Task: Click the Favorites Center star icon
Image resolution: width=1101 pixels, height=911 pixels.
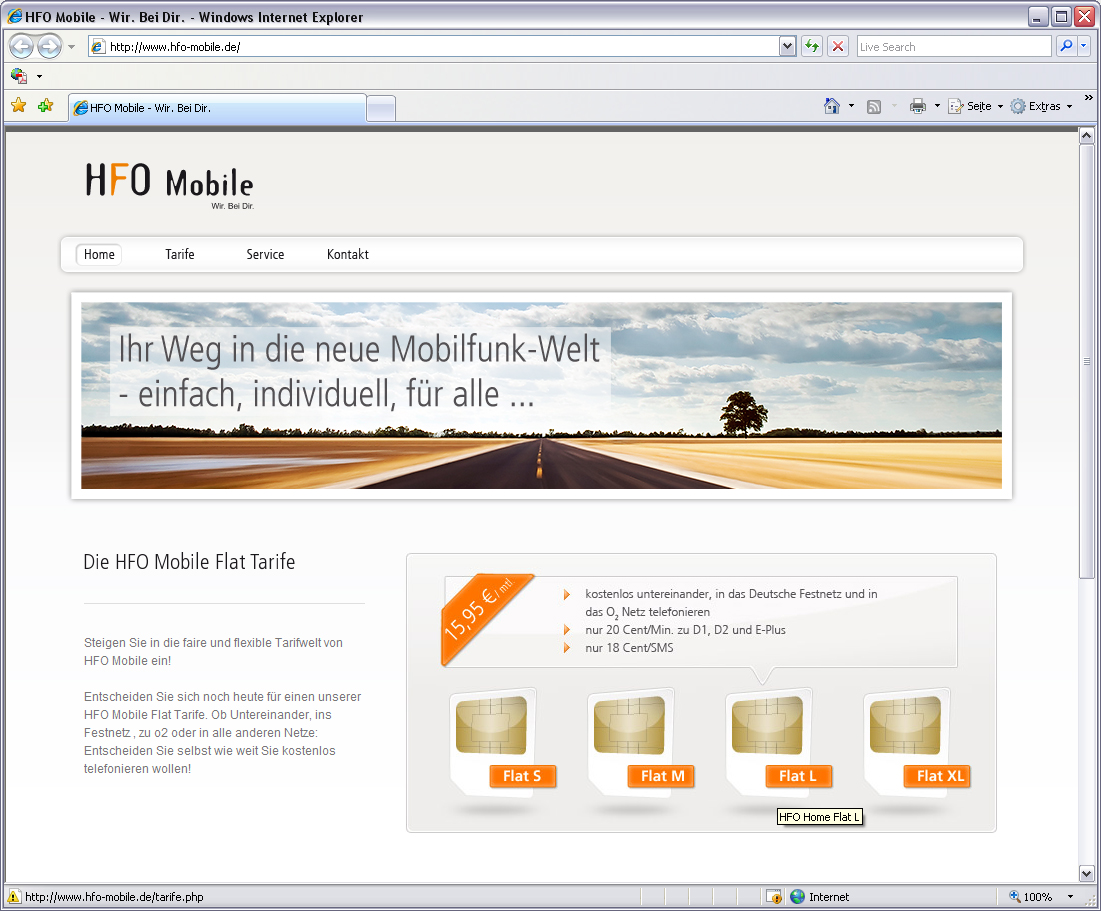Action: (19, 106)
